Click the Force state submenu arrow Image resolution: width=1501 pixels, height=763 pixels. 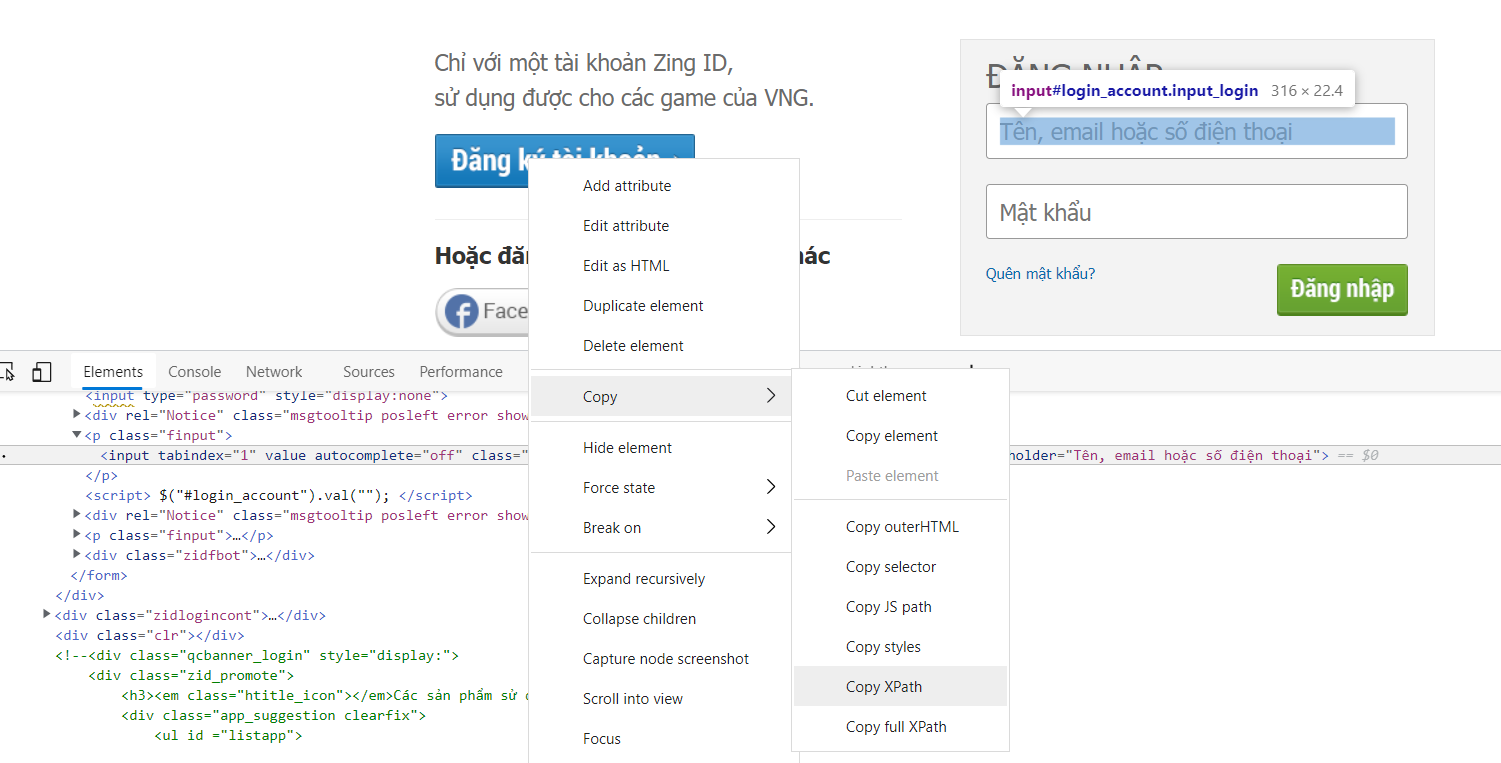click(771, 487)
